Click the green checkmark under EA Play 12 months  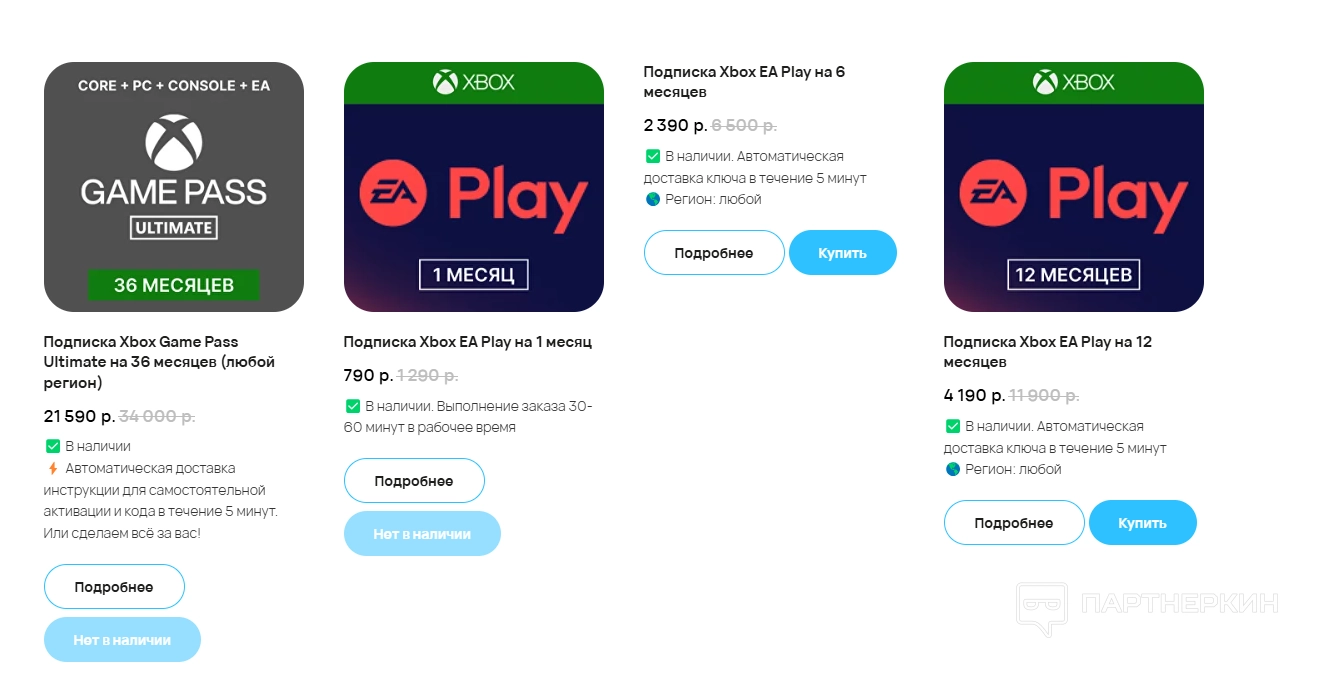click(953, 426)
